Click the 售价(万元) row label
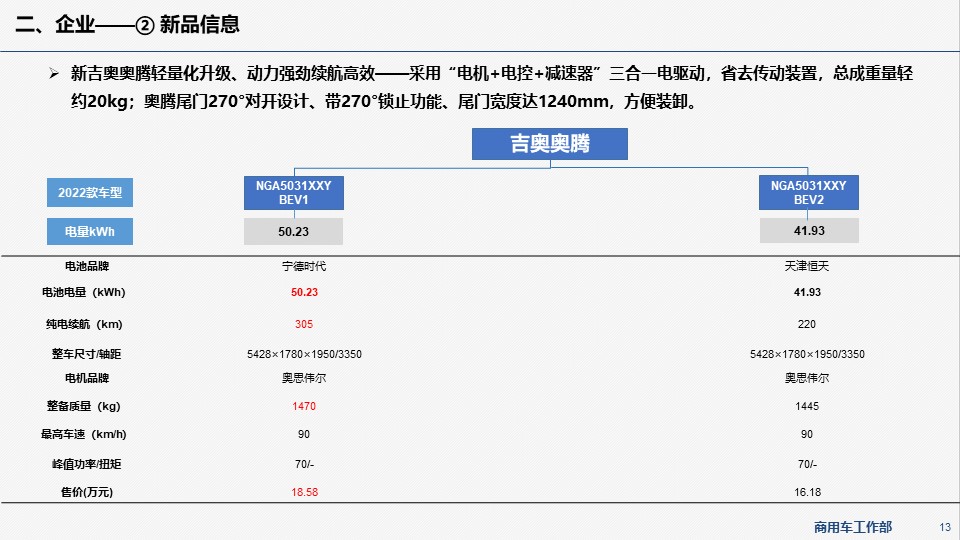960x540 pixels. pos(87,492)
